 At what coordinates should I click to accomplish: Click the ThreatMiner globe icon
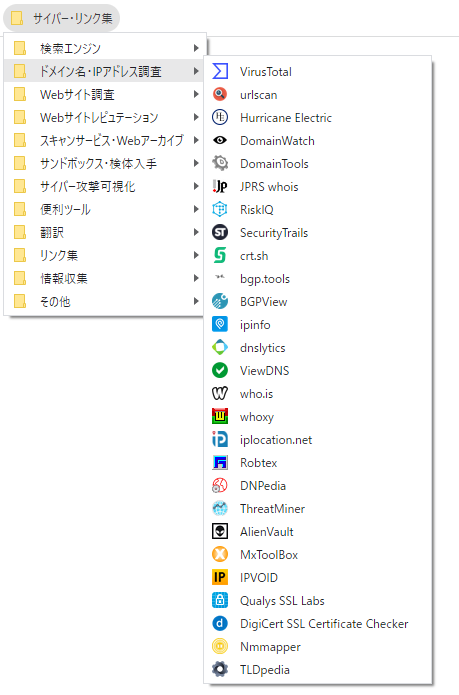pos(220,509)
